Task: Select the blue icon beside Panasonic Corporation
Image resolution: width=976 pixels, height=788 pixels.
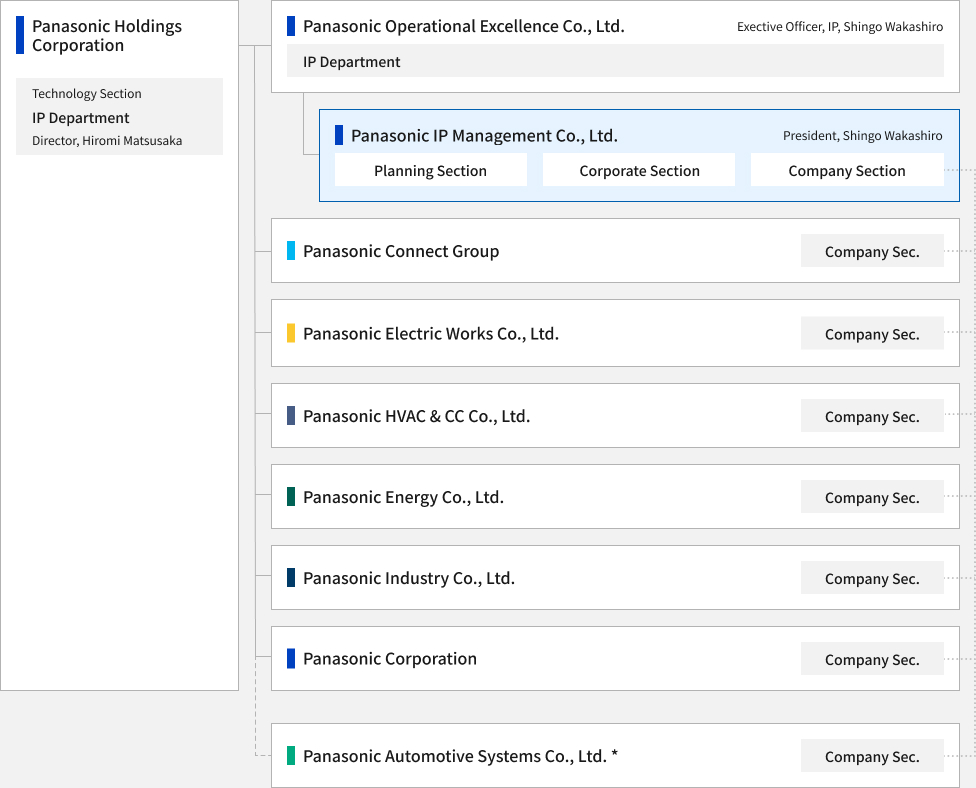Action: (290, 659)
